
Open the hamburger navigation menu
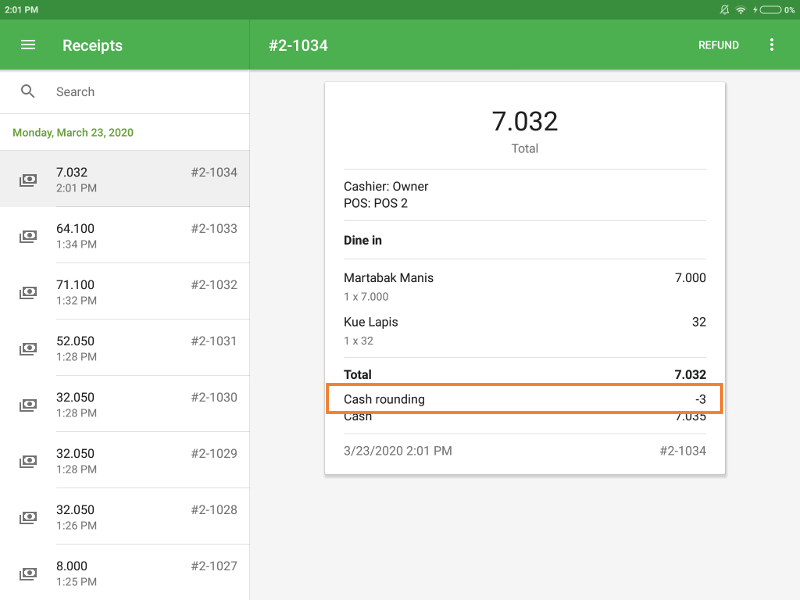[x=28, y=45]
